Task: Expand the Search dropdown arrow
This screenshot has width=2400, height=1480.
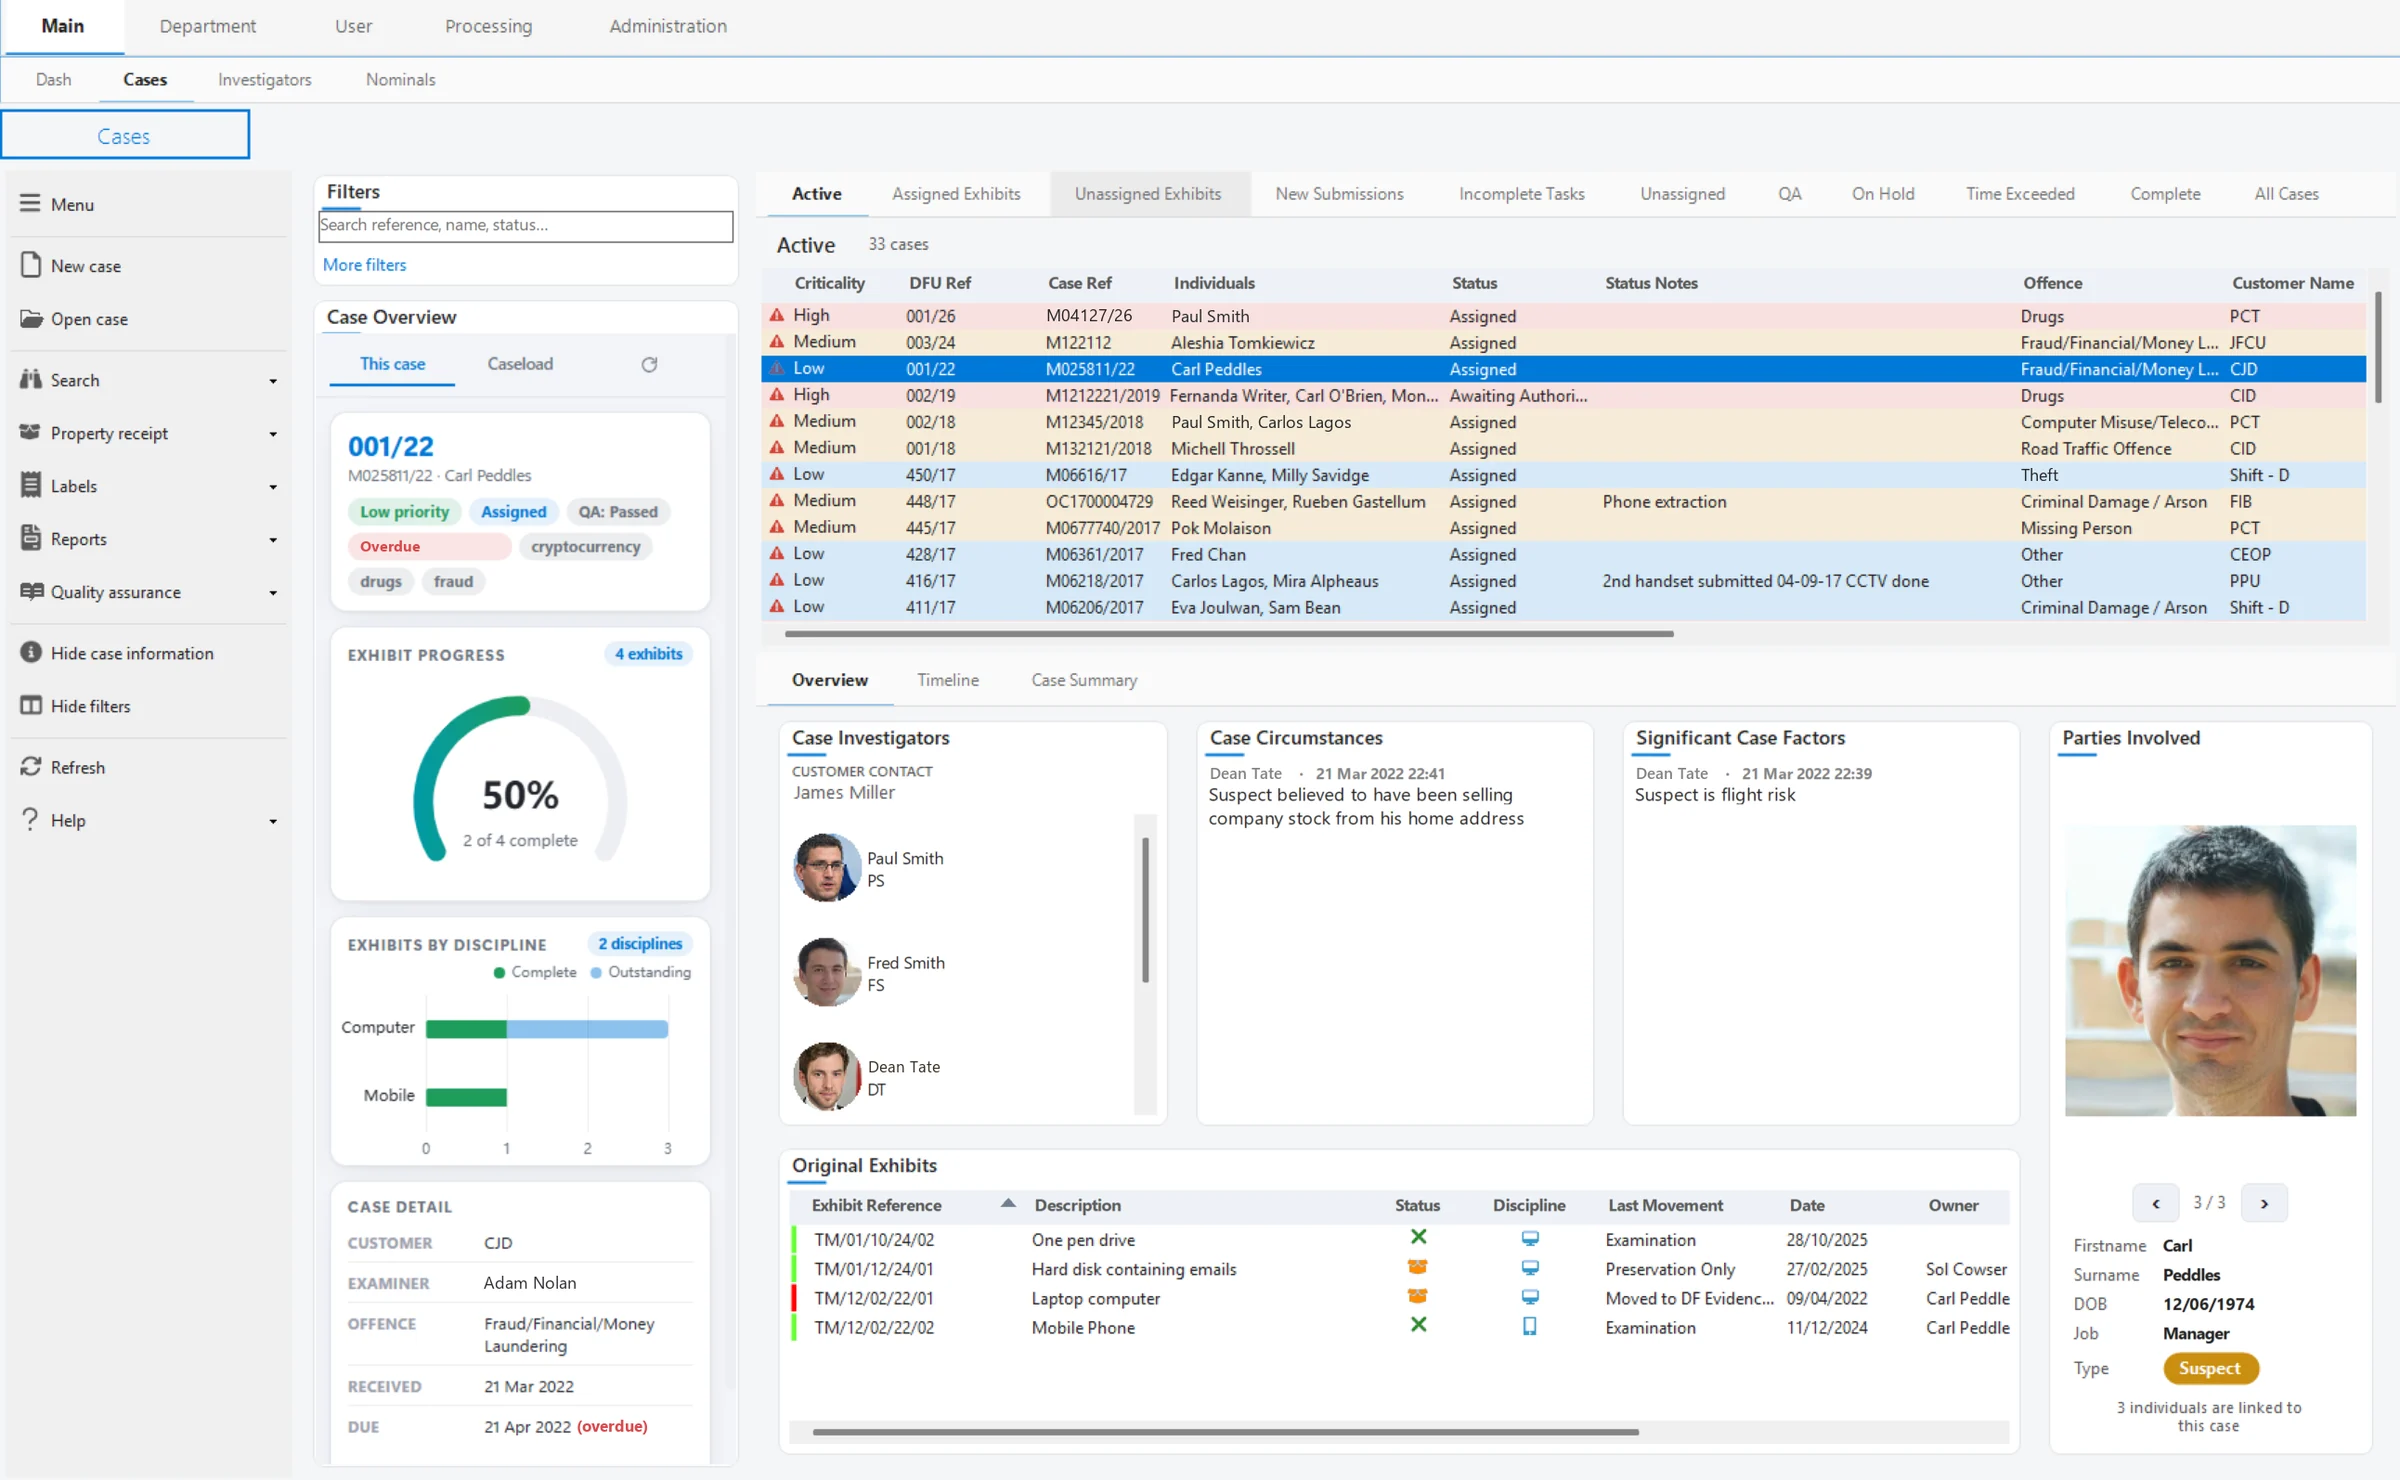Action: [x=273, y=381]
